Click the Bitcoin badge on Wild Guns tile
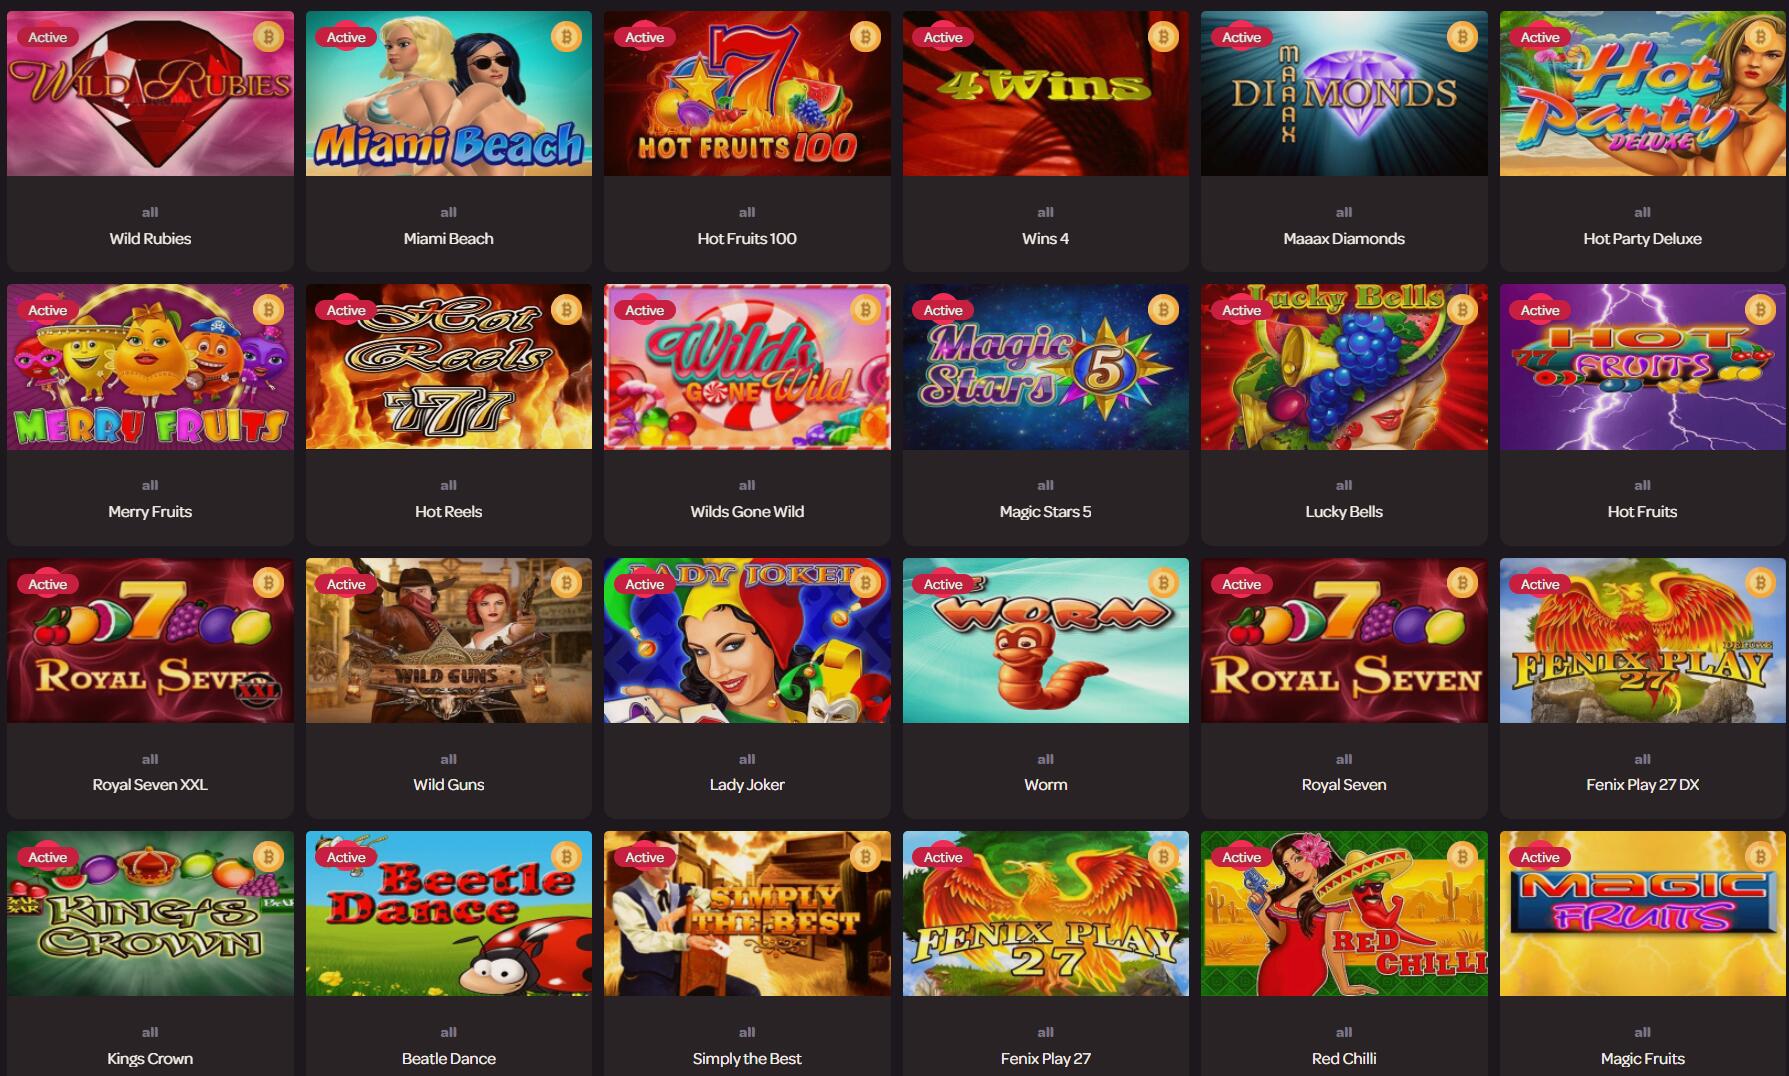This screenshot has width=1789, height=1076. [x=566, y=584]
